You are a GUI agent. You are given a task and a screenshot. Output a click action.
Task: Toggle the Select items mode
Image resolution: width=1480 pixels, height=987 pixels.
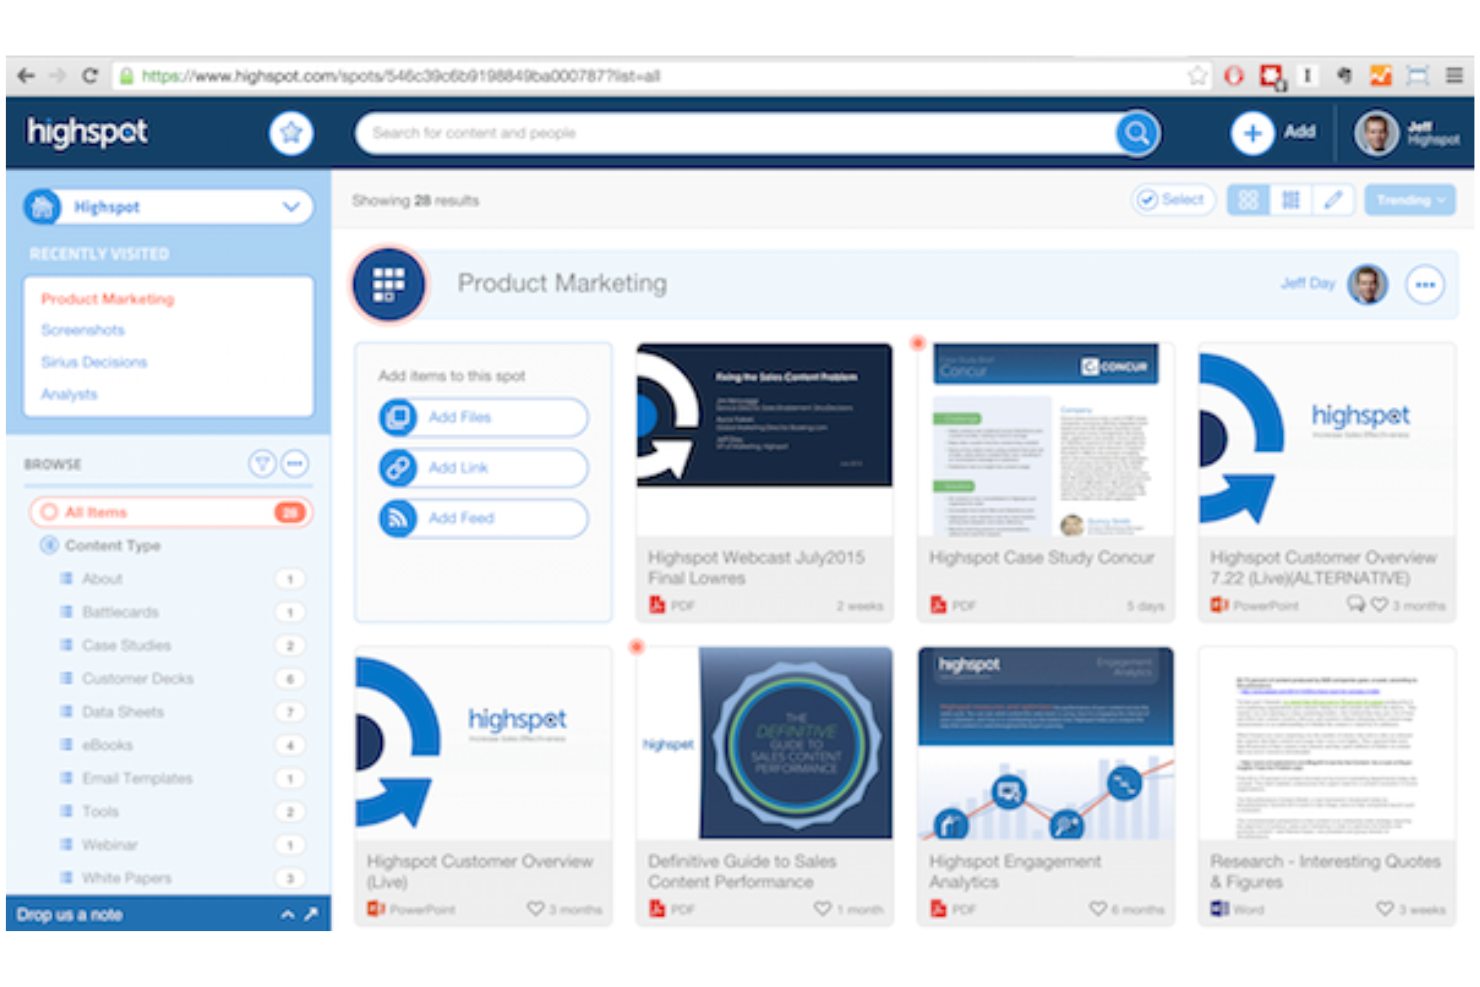tap(1173, 200)
